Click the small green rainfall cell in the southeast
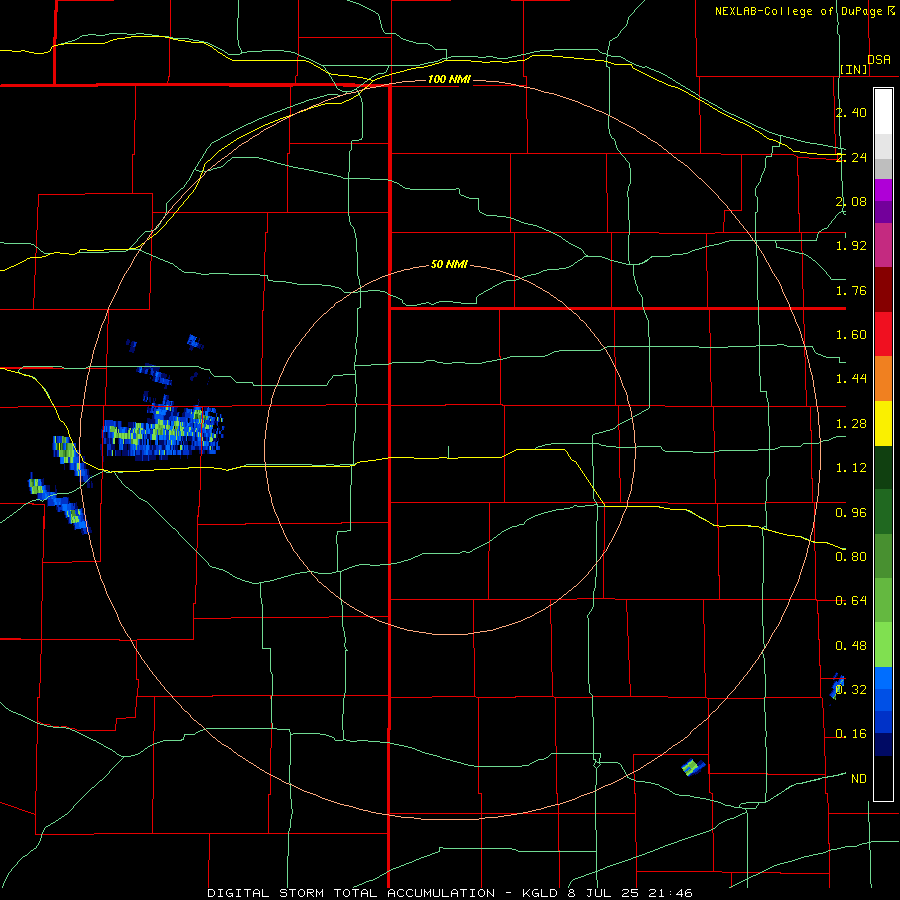 [x=693, y=767]
